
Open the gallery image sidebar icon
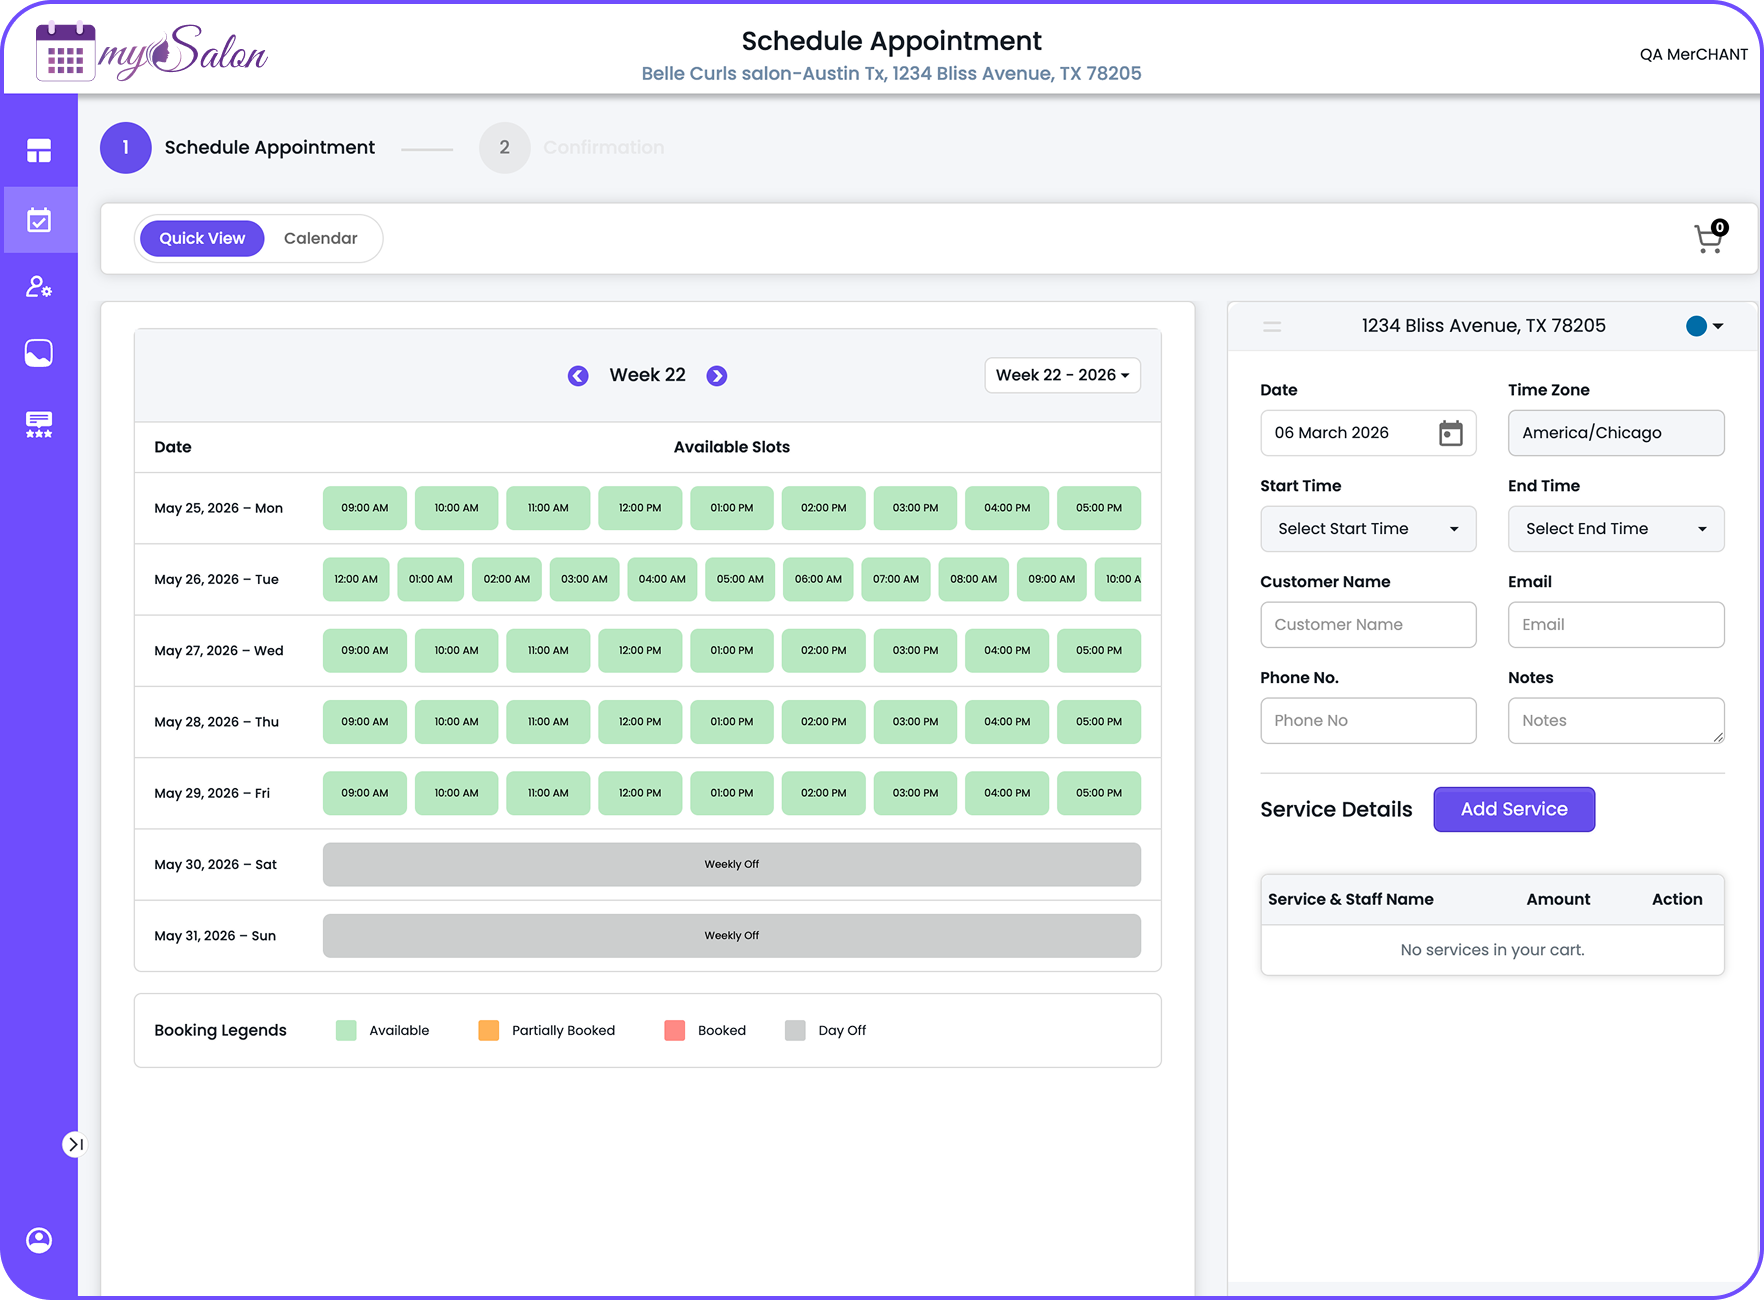click(x=39, y=353)
